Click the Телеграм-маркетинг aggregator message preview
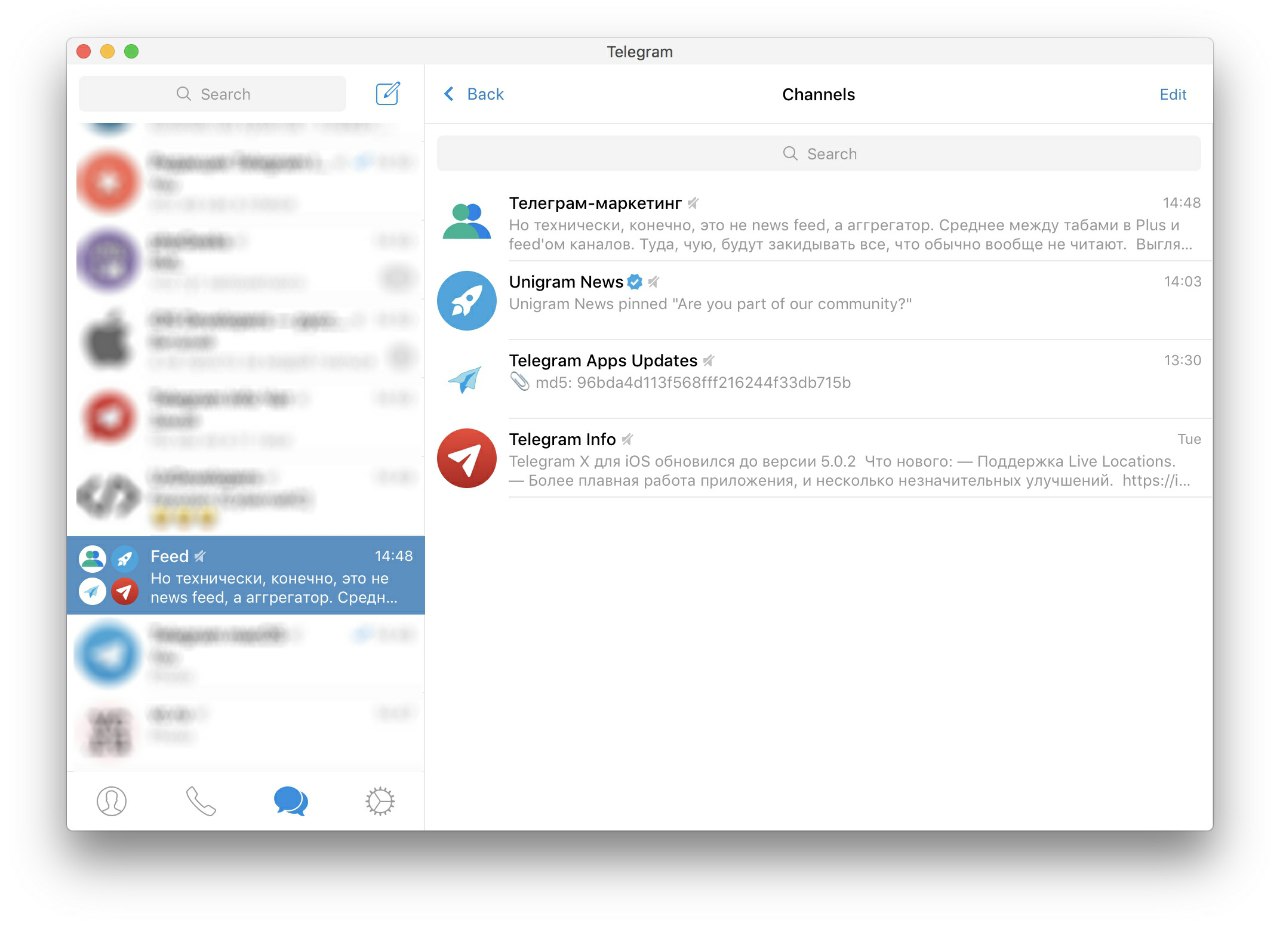Image resolution: width=1280 pixels, height=926 pixels. coord(851,235)
